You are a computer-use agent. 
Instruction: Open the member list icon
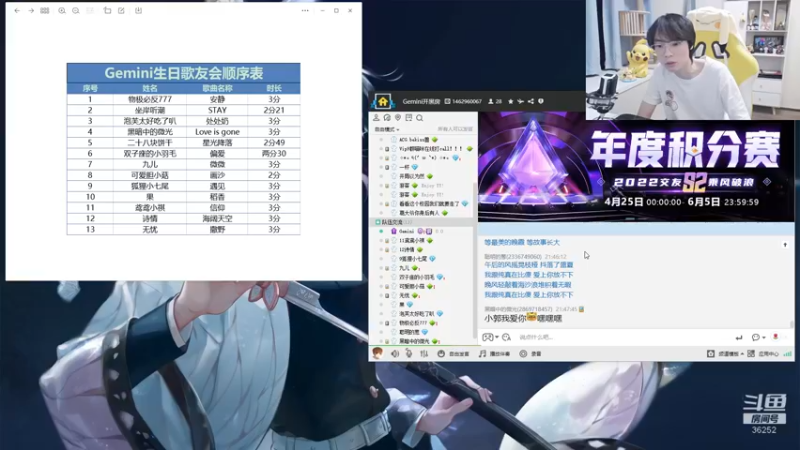[377, 118]
